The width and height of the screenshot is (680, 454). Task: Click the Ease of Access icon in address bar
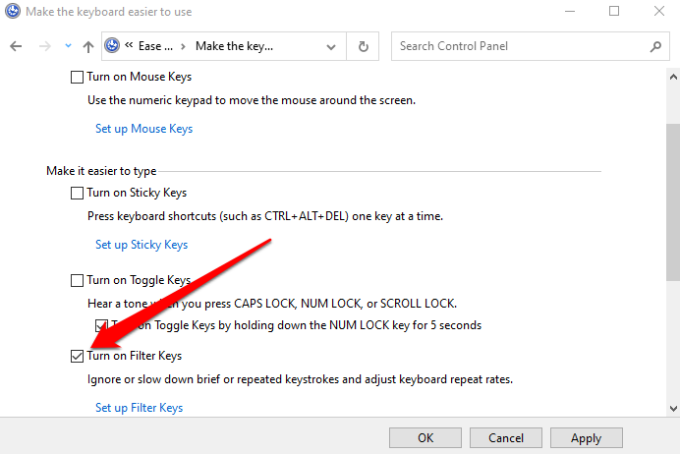pyautogui.click(x=113, y=46)
